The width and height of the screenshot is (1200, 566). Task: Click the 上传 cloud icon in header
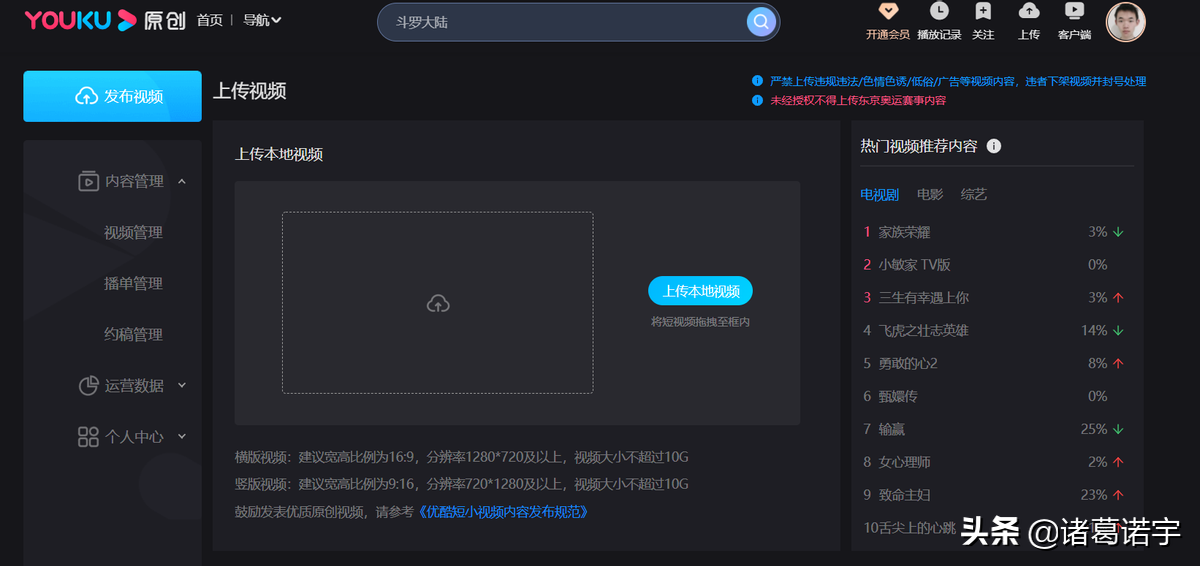click(1028, 12)
